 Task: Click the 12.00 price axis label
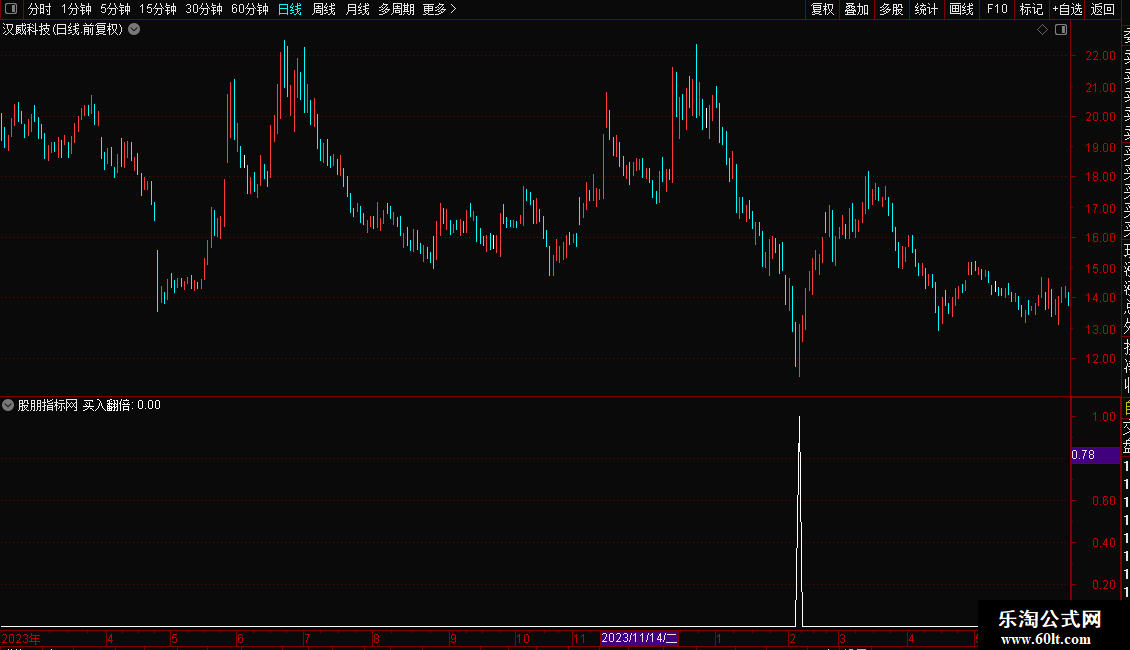point(1100,358)
